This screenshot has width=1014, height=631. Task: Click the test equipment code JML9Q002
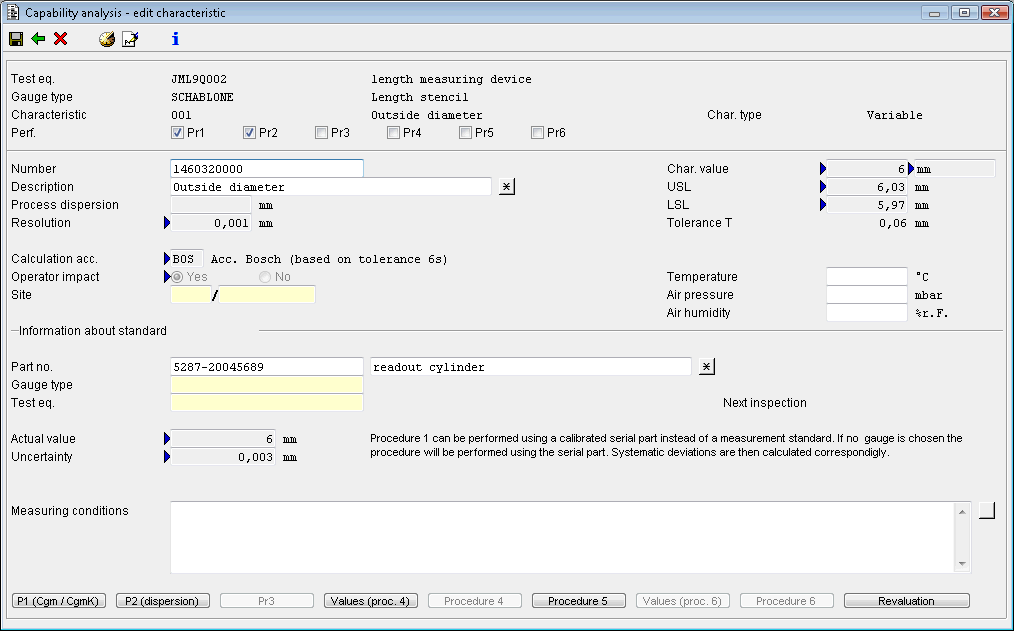[199, 79]
